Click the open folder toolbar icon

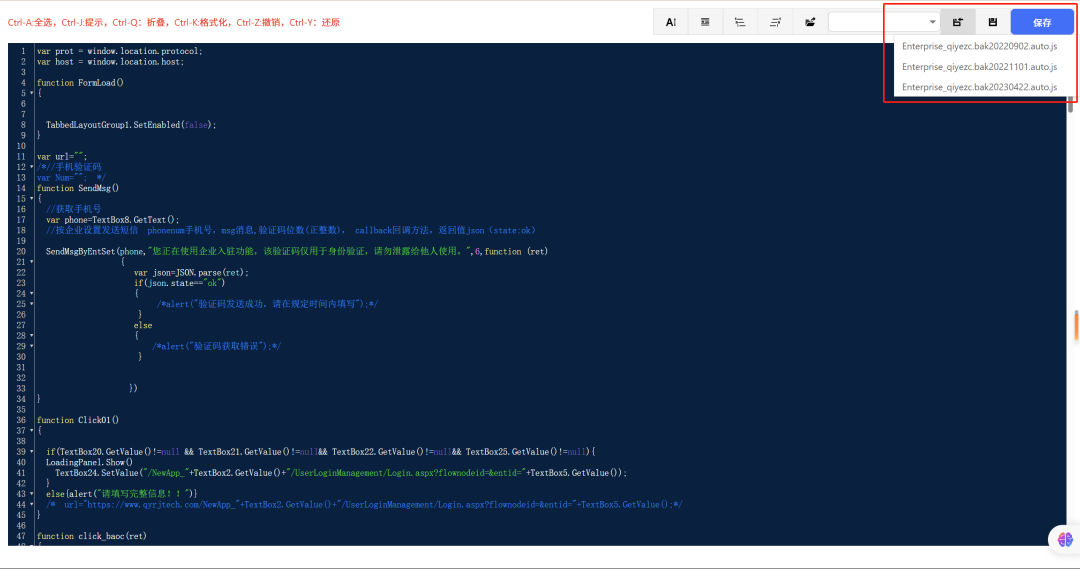tap(810, 22)
